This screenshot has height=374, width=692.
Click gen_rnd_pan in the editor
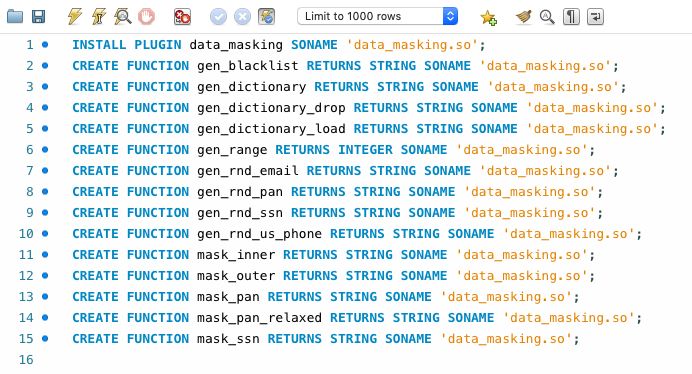point(240,192)
